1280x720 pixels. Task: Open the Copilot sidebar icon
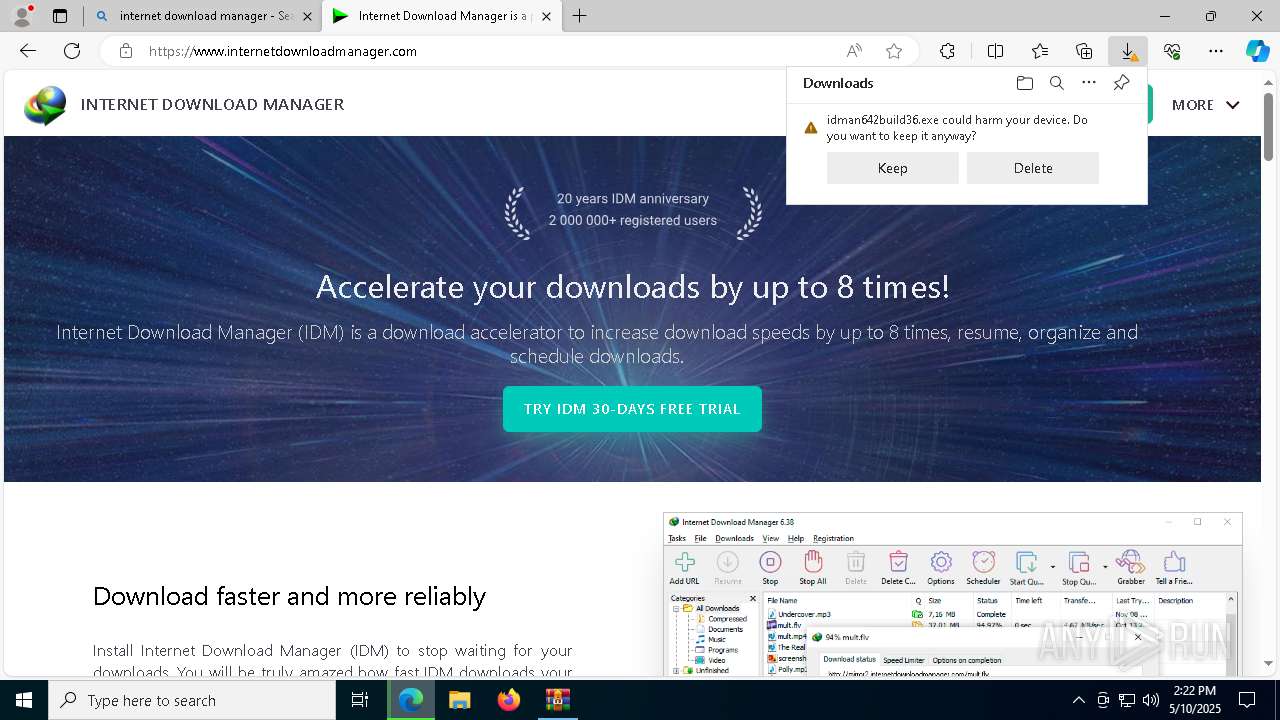[x=1257, y=51]
